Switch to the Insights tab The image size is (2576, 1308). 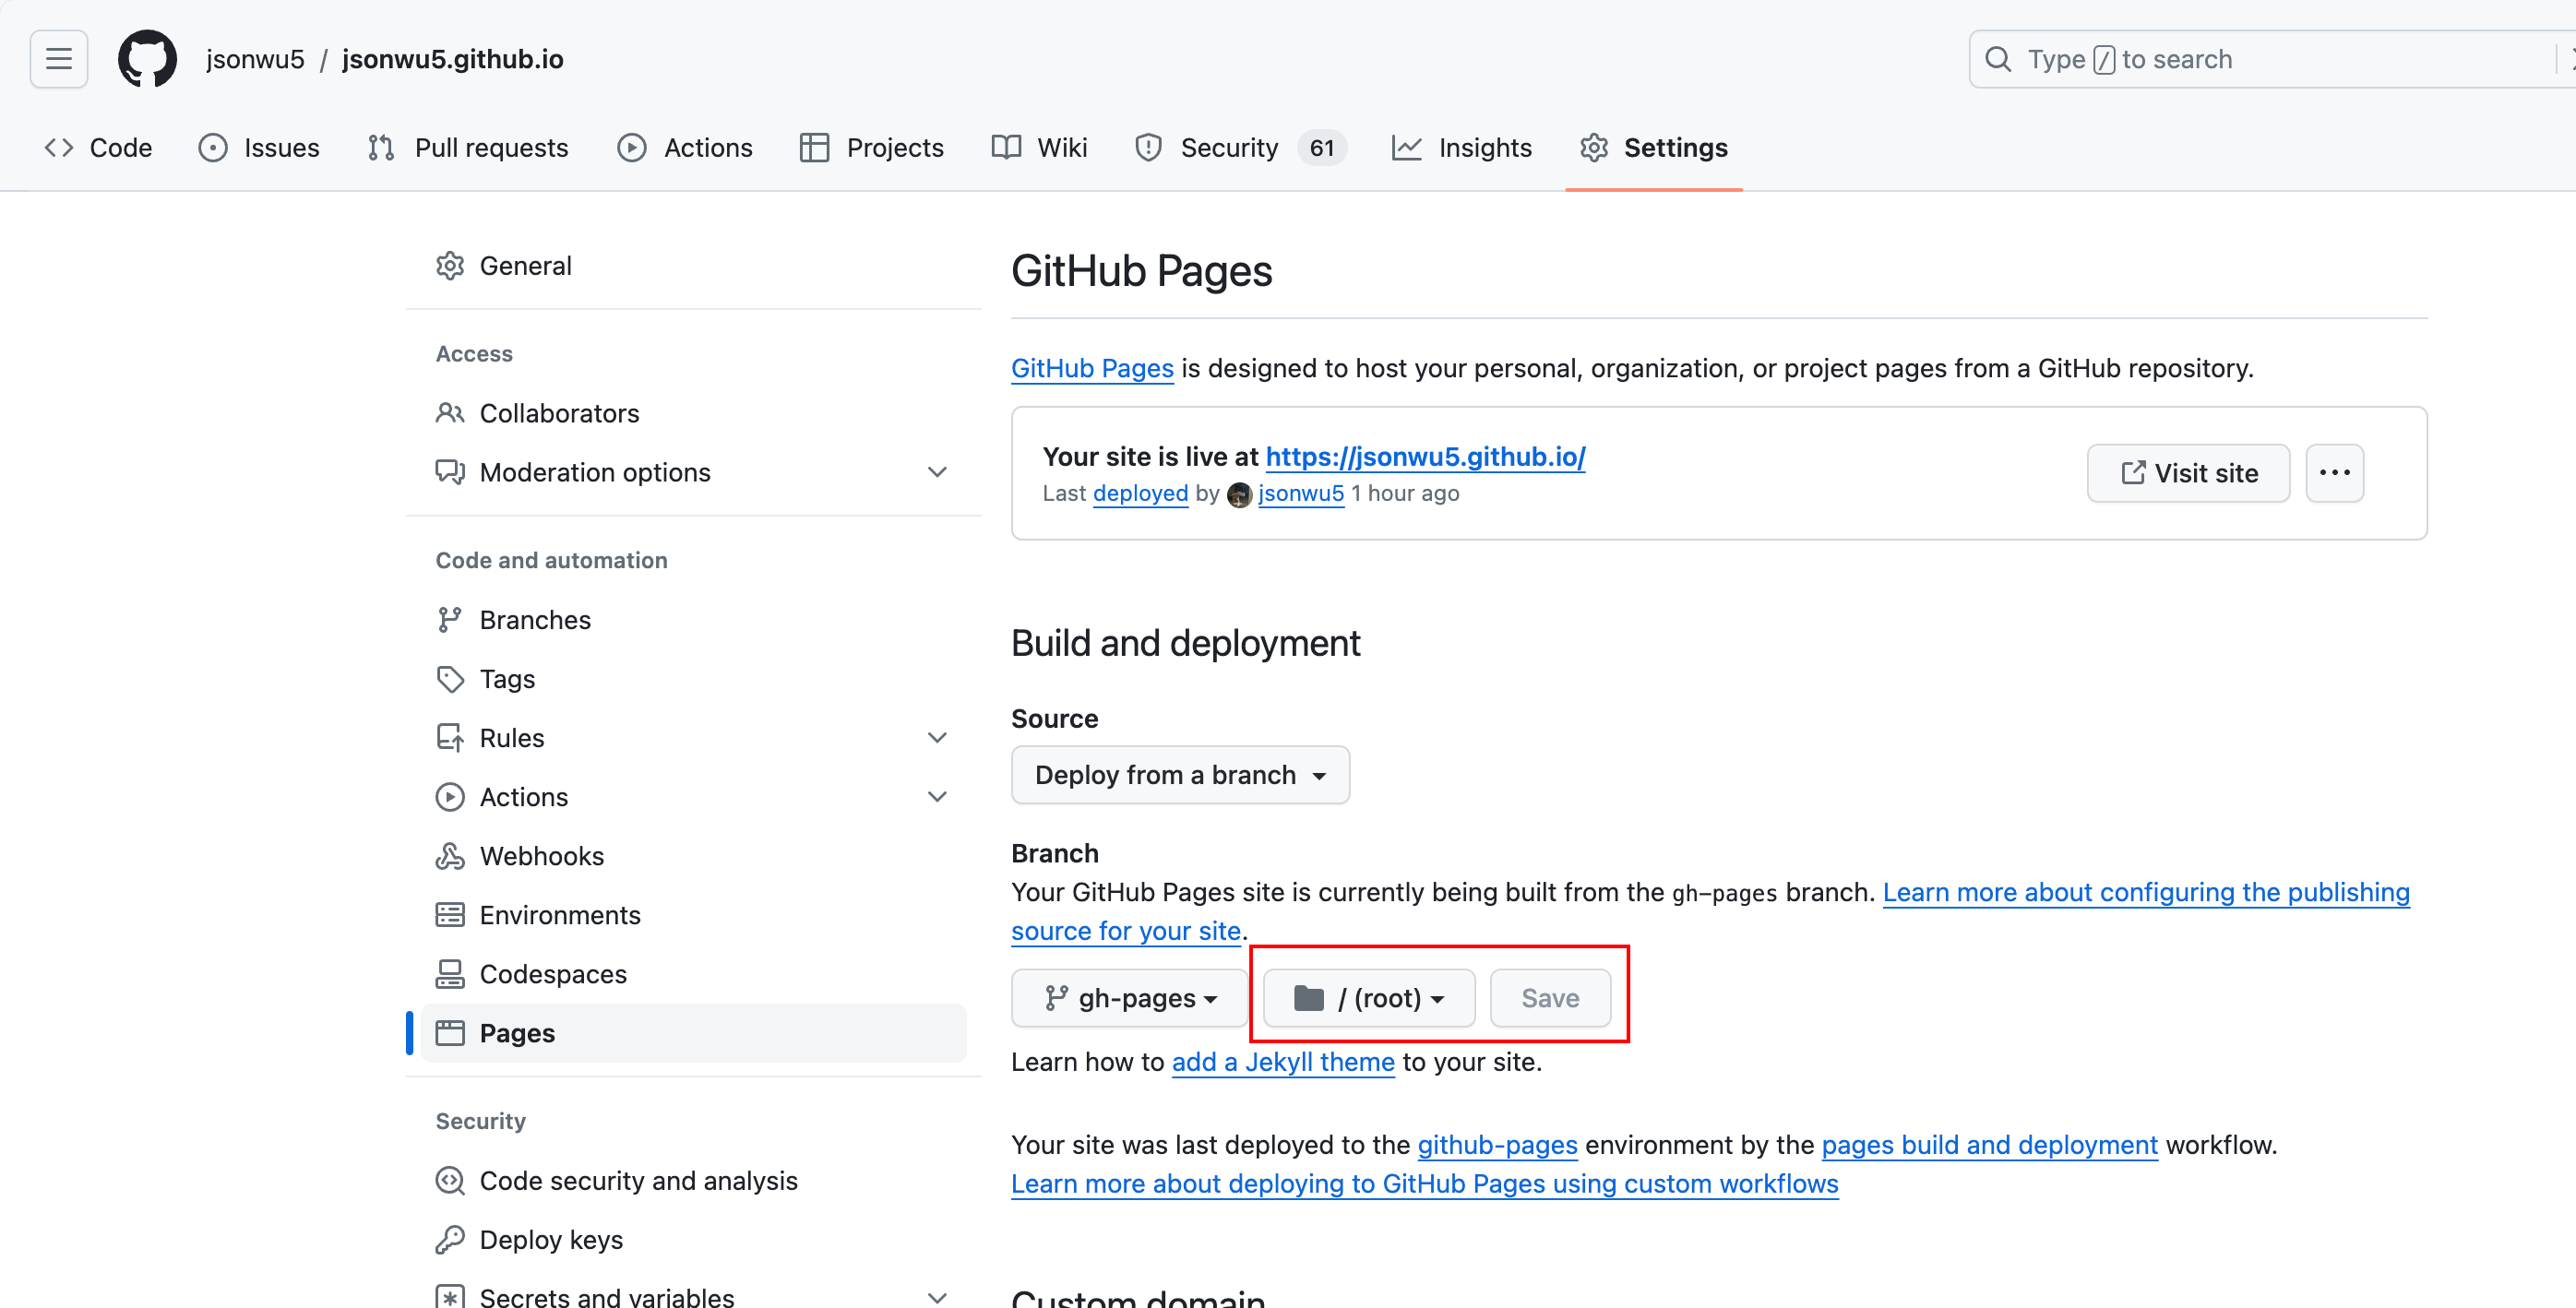click(1462, 148)
